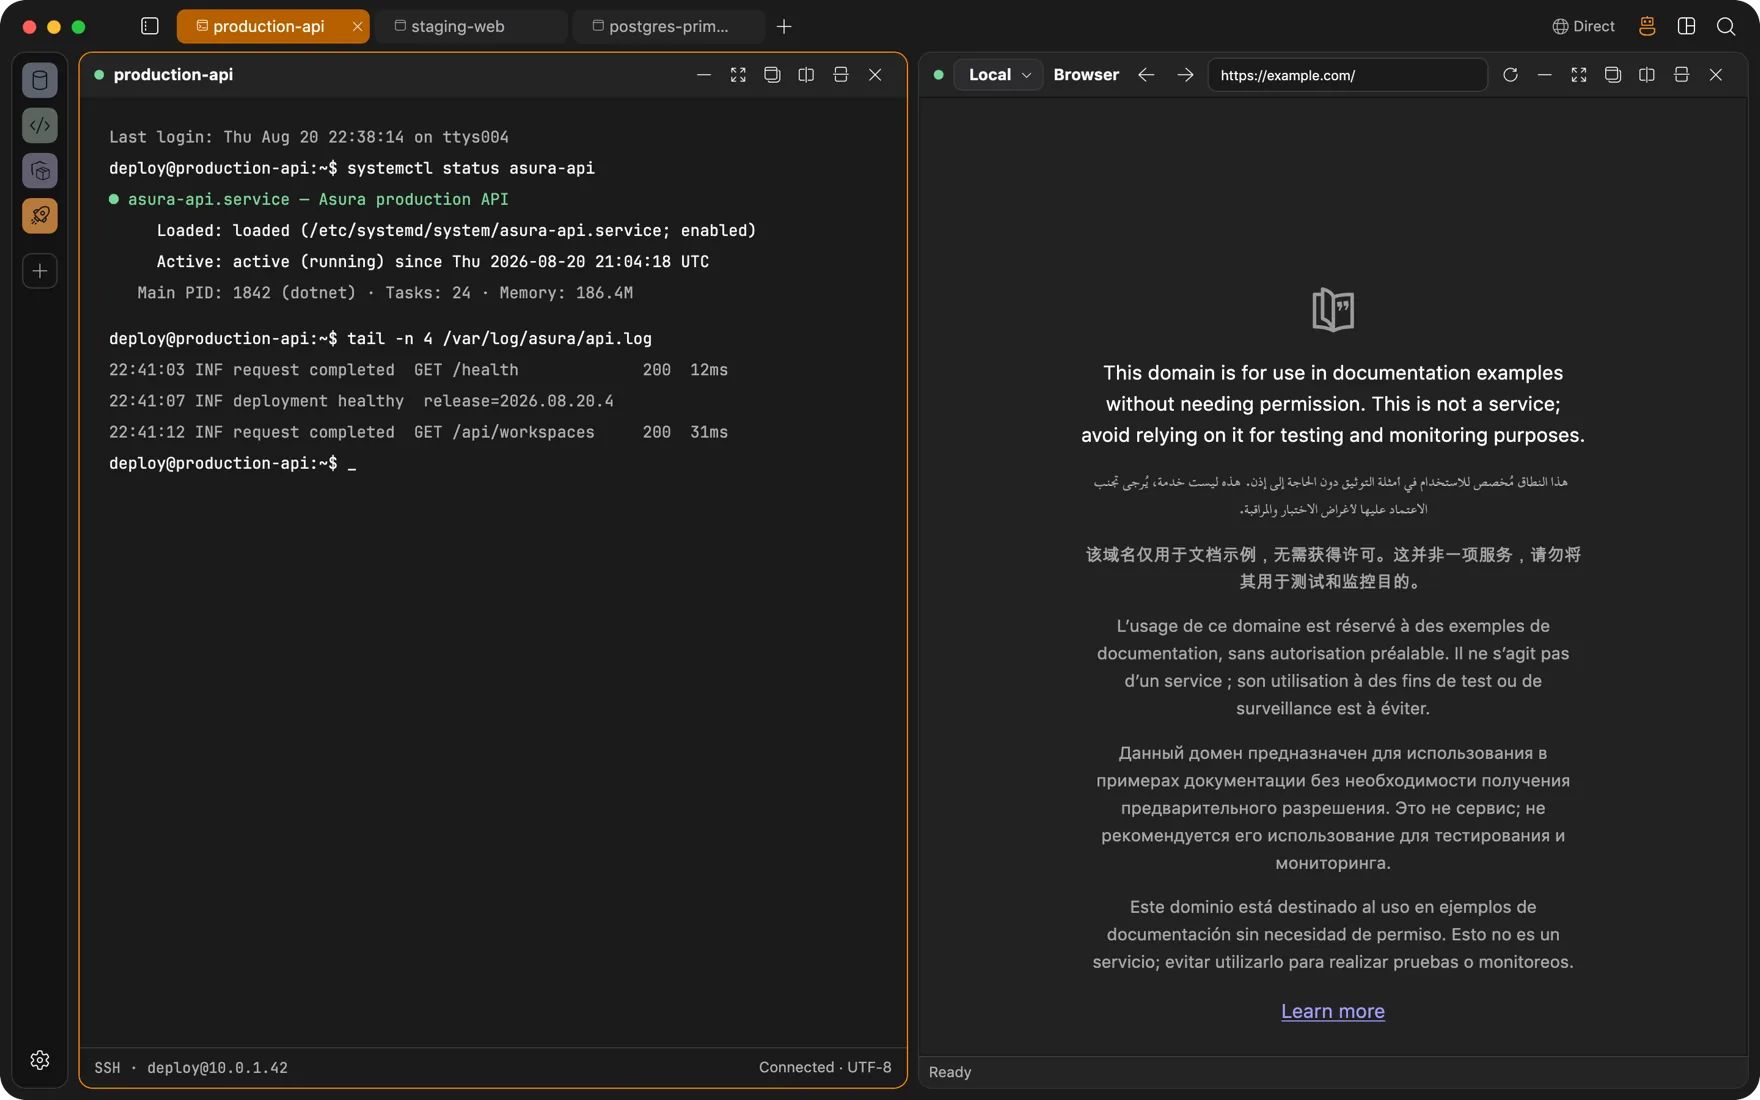The height and width of the screenshot is (1100, 1760).
Task: Fullscreen the production-api terminal pane
Action: click(738, 75)
